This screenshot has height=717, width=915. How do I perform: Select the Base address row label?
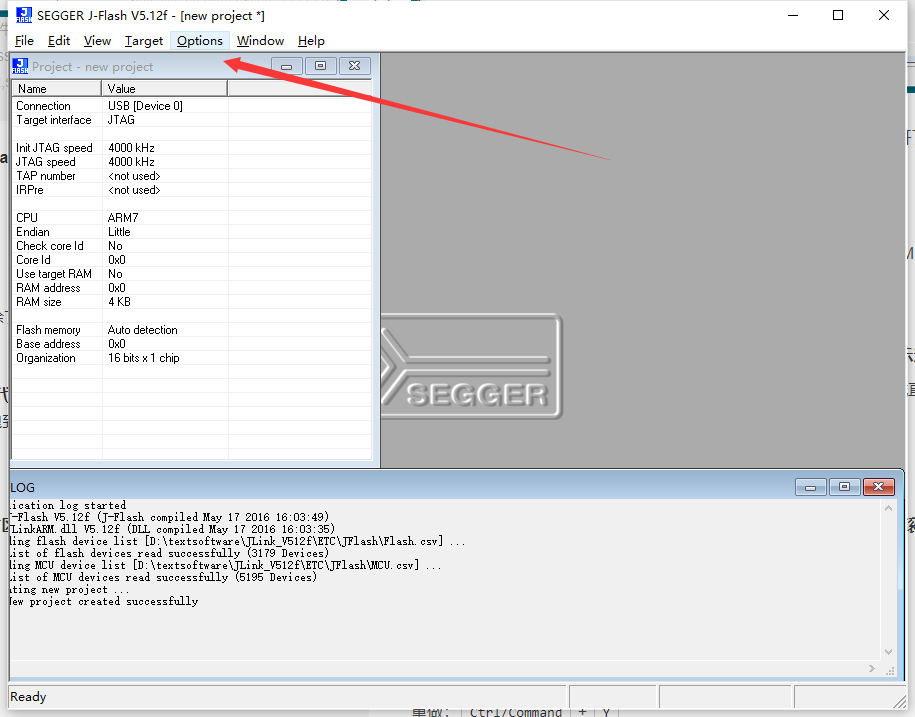coord(48,344)
